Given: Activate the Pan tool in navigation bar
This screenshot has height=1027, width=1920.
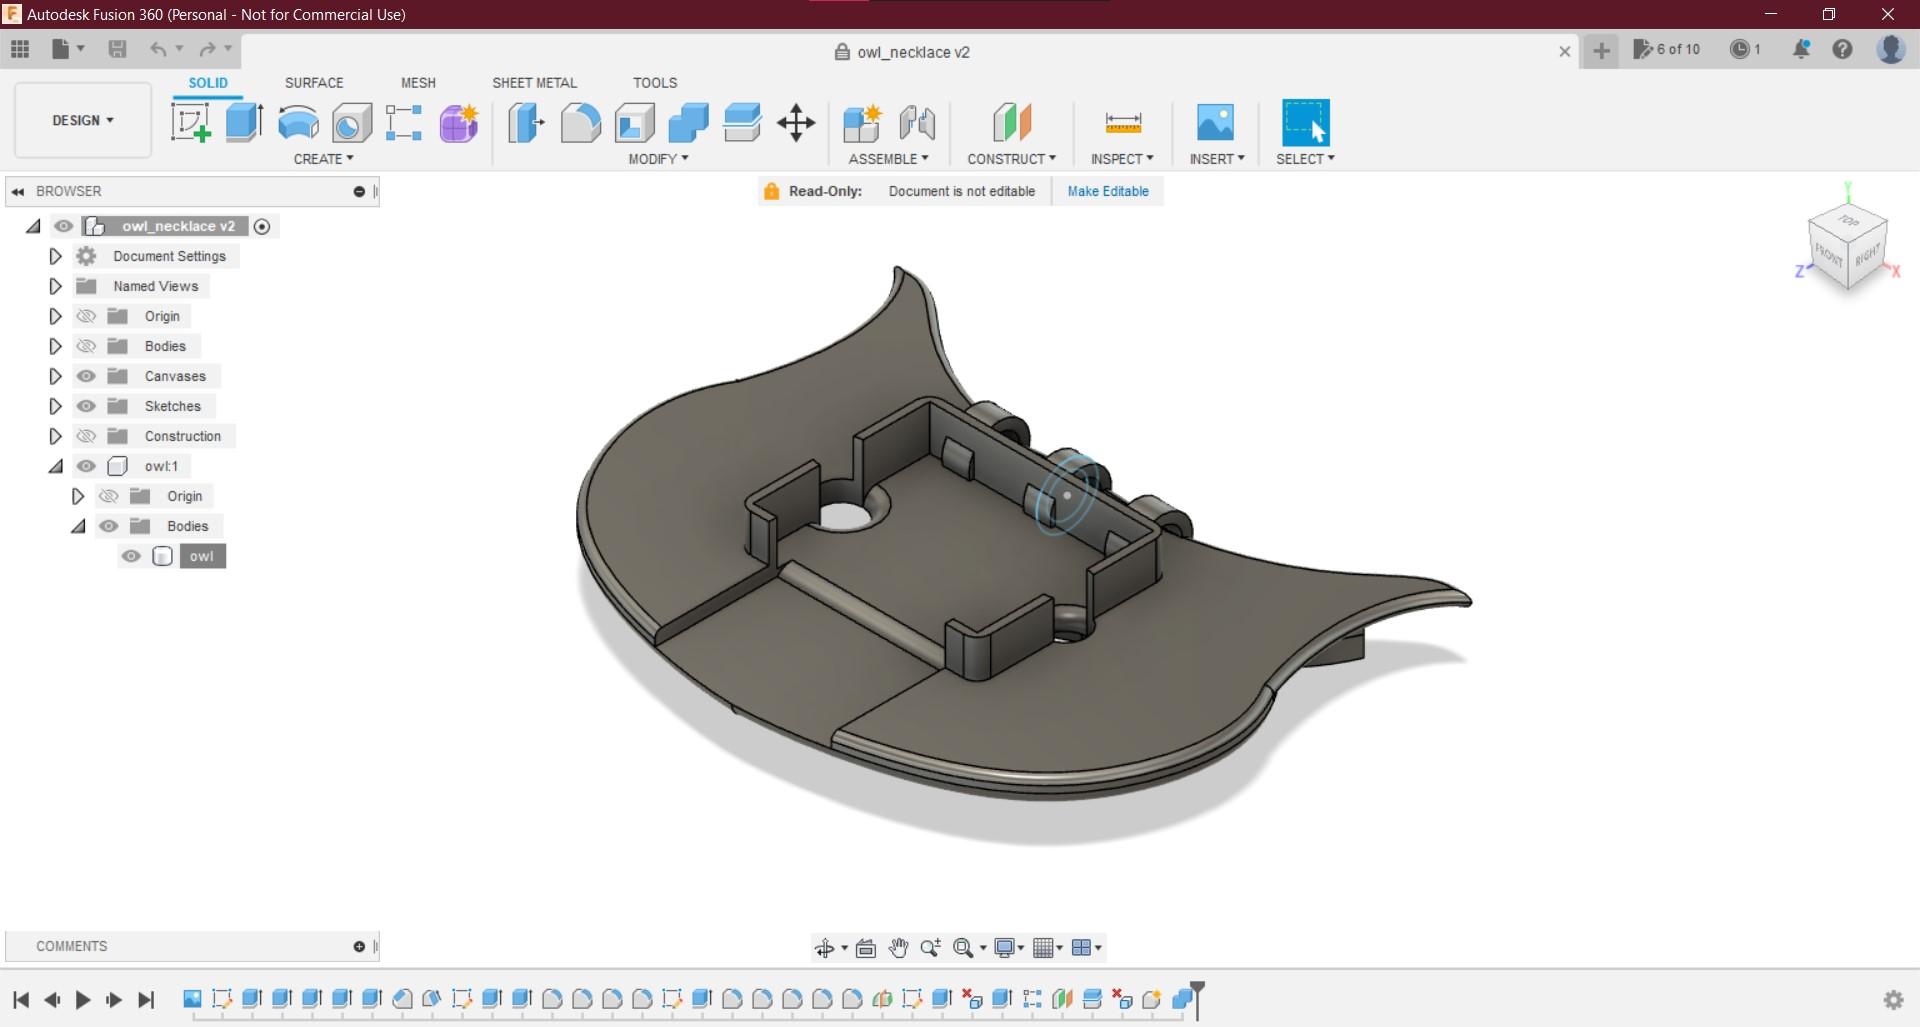Looking at the screenshot, I should tap(897, 947).
